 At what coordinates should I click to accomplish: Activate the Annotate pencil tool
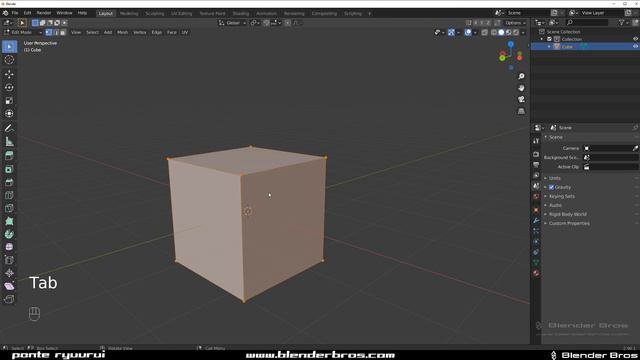(9, 128)
